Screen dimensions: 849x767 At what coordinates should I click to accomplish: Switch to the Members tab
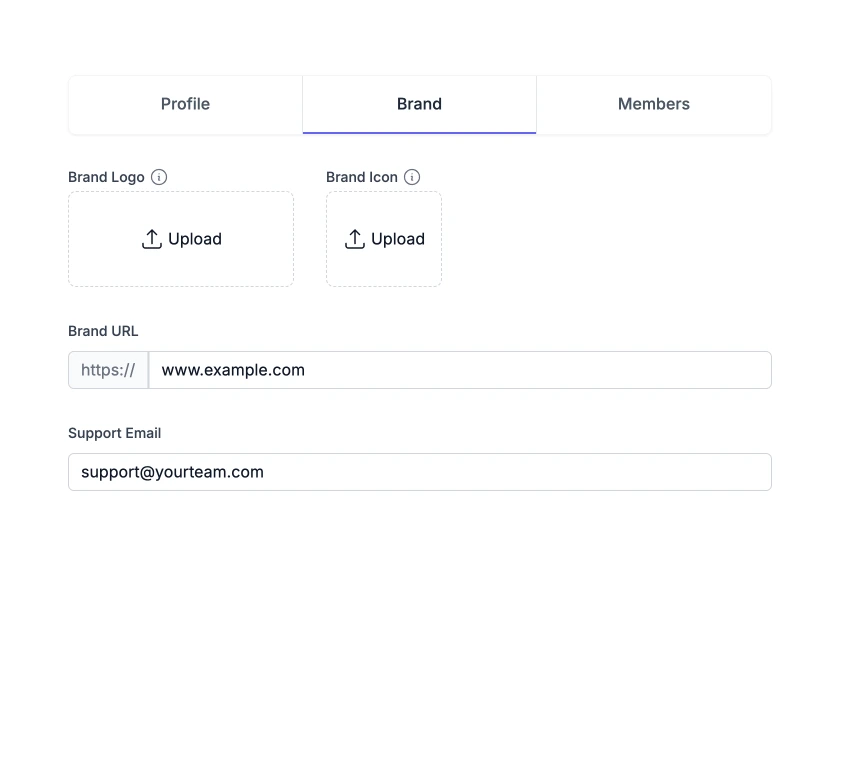[653, 104]
